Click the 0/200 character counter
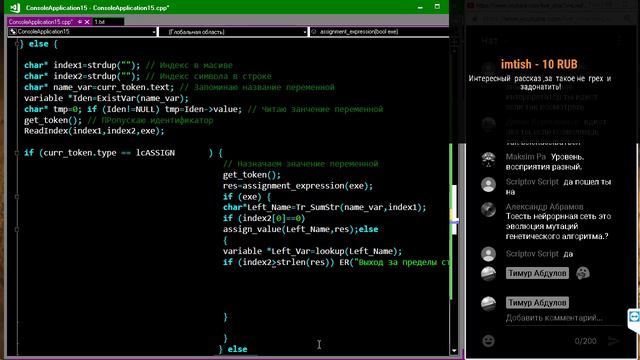The height and width of the screenshot is (360, 640). 585,341
